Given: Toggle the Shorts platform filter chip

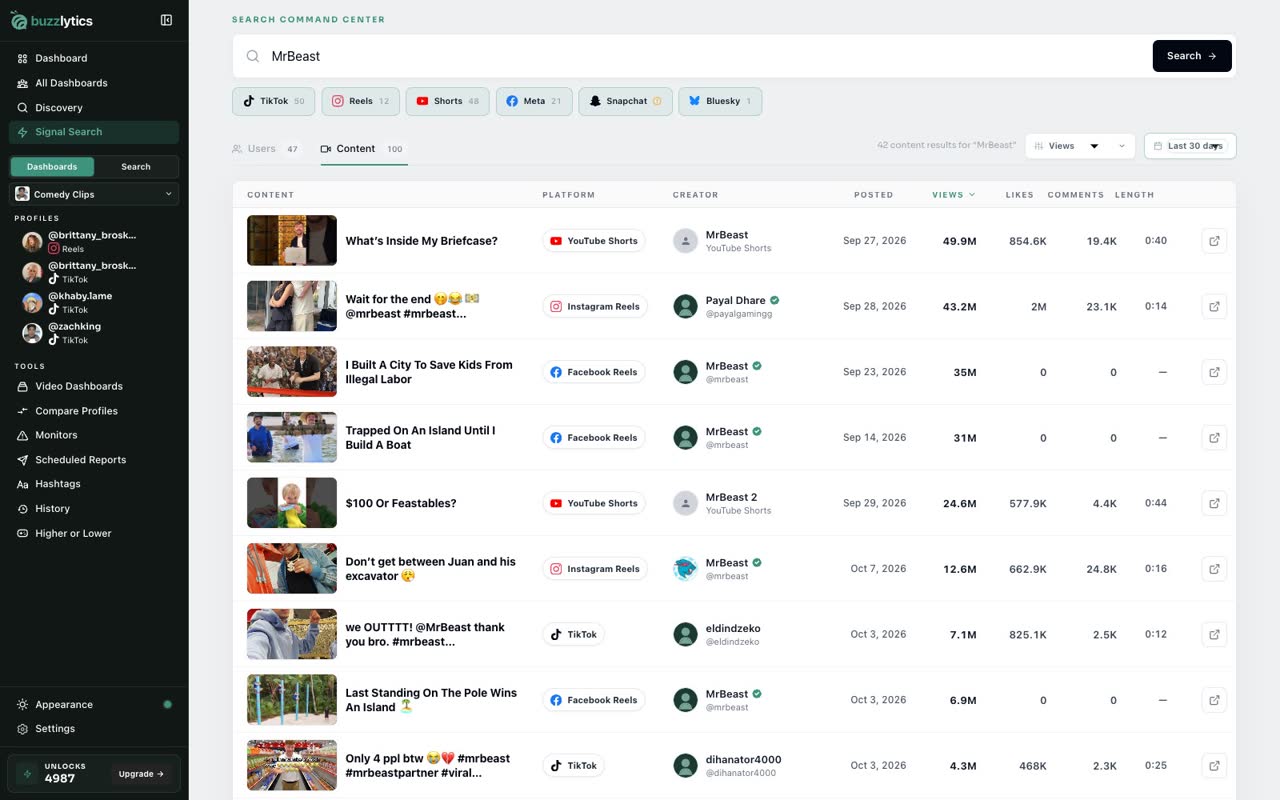Looking at the screenshot, I should pos(448,101).
